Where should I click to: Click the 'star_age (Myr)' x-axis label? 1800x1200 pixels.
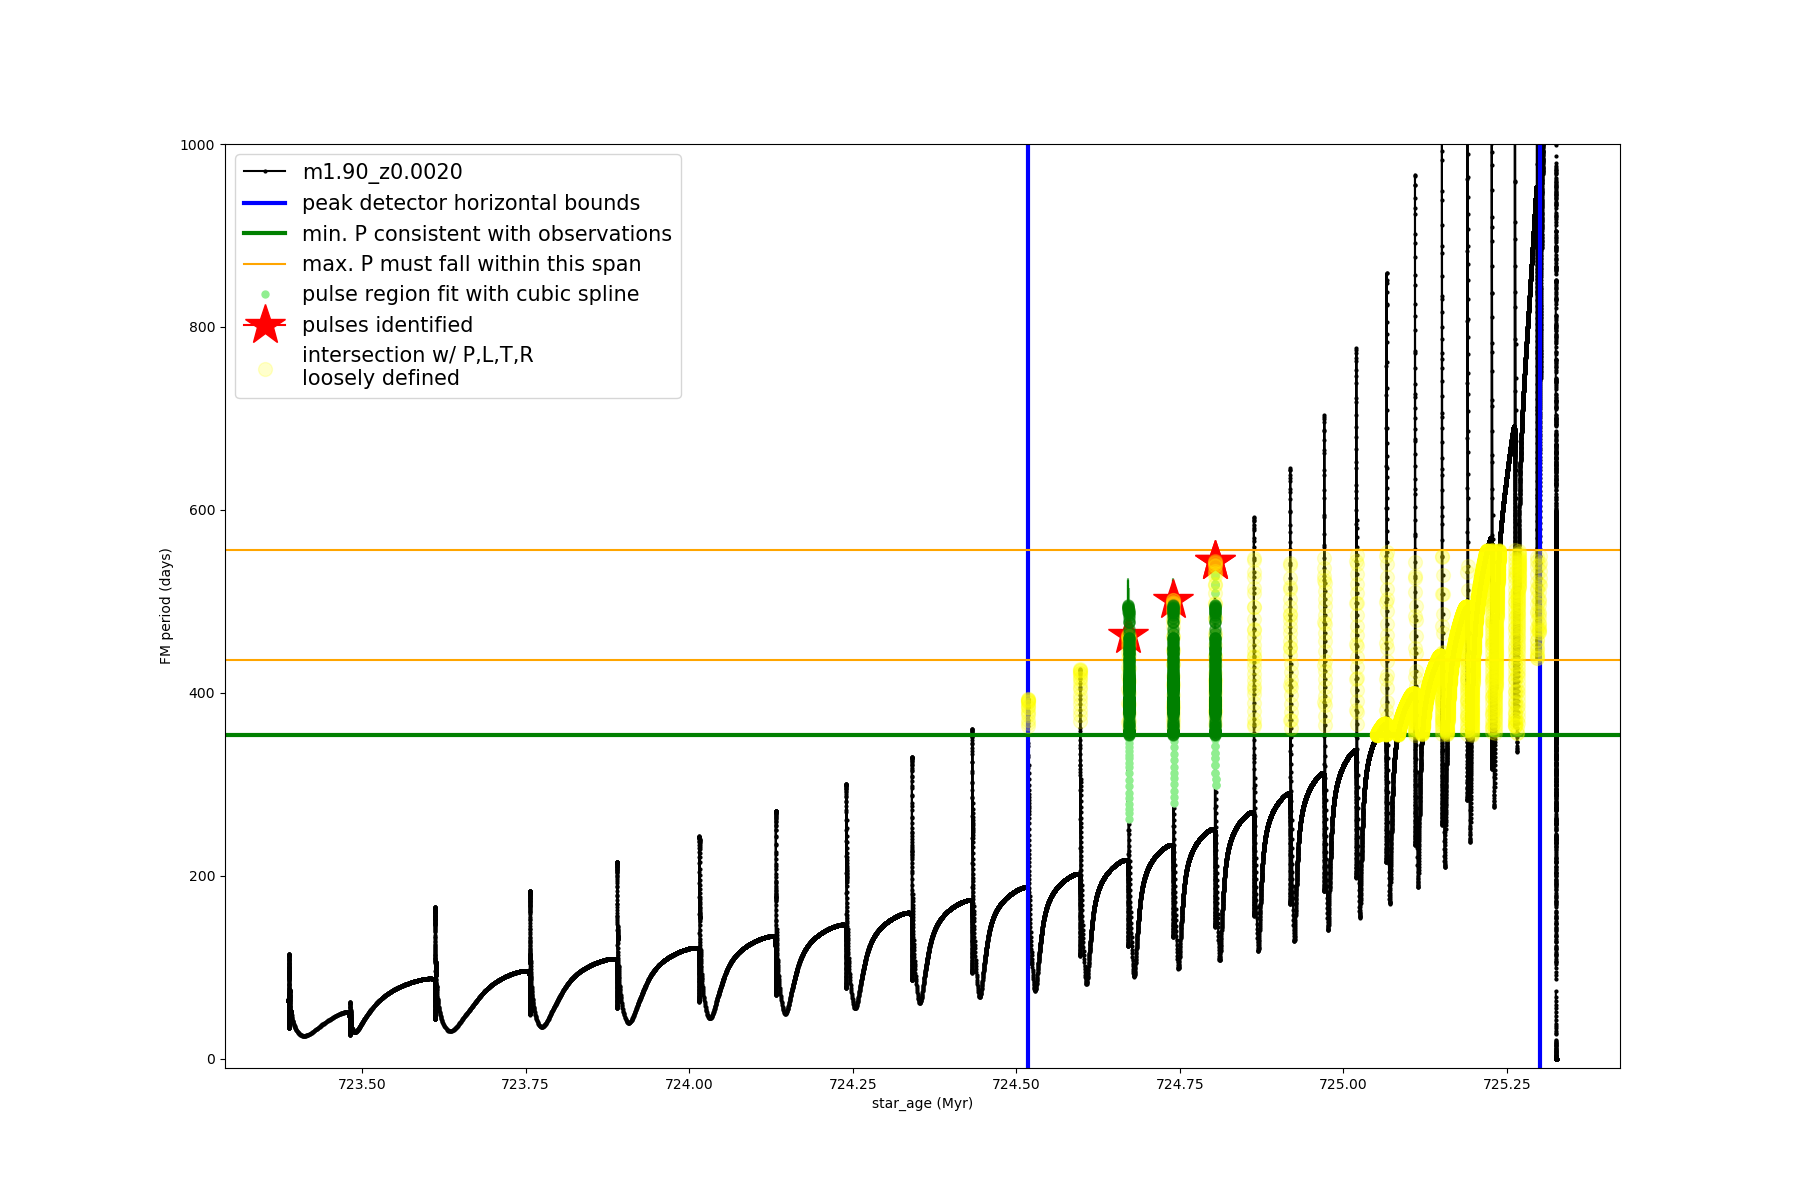(922, 1103)
